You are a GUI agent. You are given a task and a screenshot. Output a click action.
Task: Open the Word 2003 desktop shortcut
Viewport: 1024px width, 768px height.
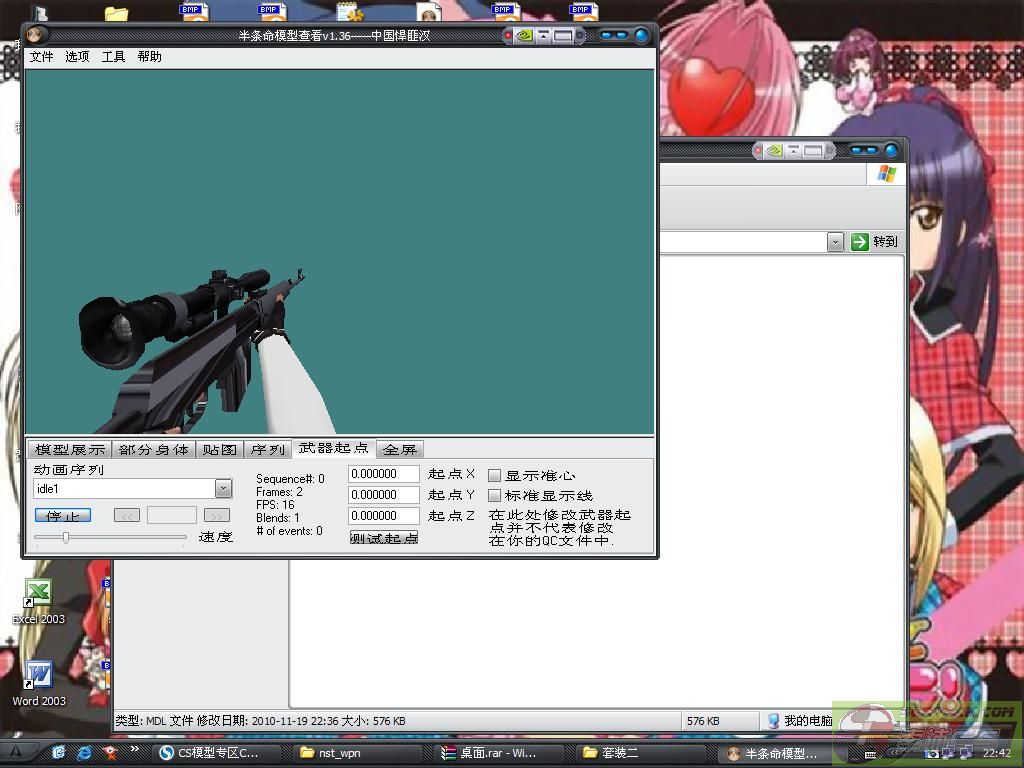point(38,675)
